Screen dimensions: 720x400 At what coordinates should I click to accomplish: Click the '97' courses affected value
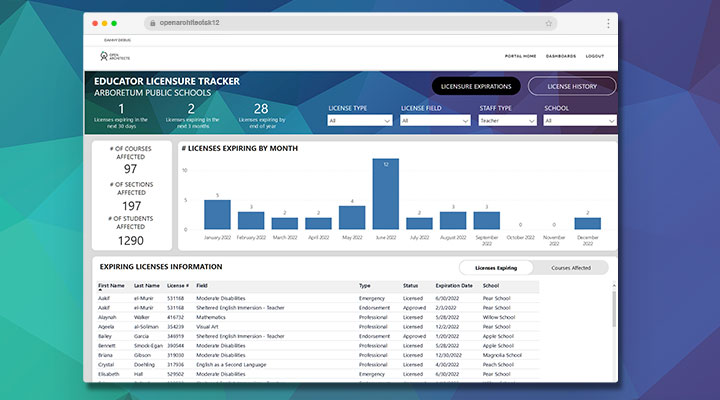130,169
